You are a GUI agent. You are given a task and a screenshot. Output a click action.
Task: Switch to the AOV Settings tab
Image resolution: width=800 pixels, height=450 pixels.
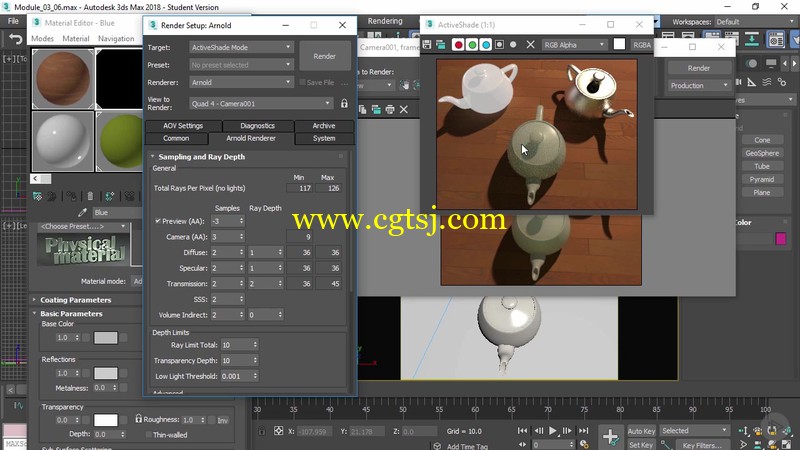[x=183, y=126]
